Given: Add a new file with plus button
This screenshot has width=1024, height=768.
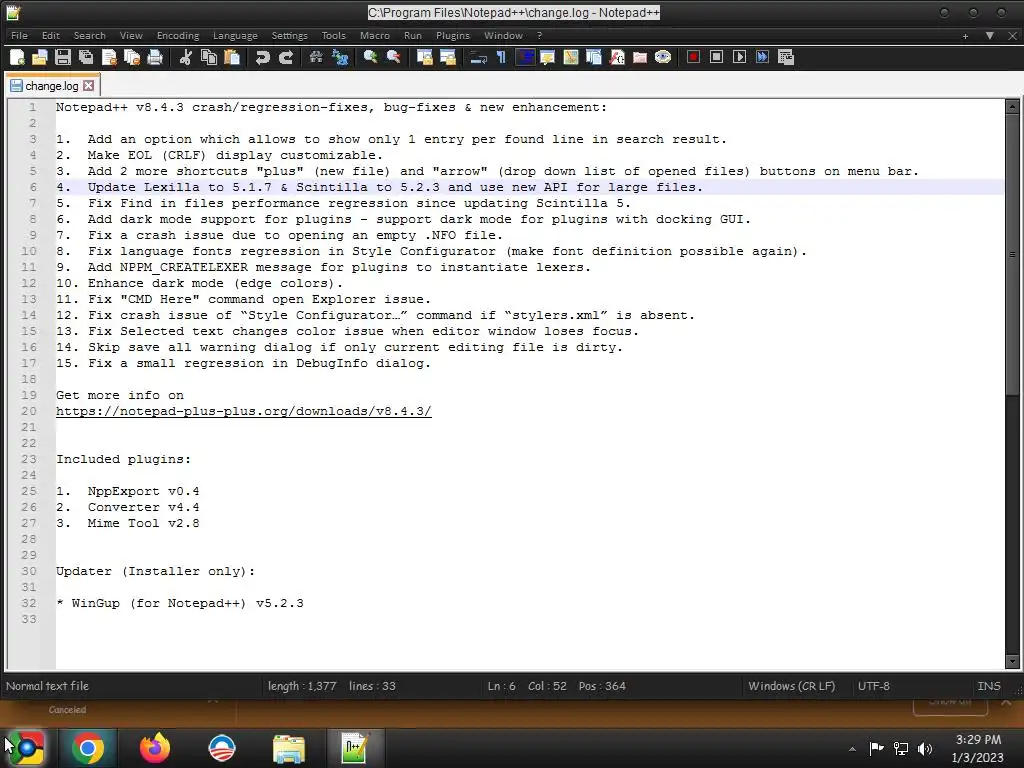Looking at the screenshot, I should point(965,36).
